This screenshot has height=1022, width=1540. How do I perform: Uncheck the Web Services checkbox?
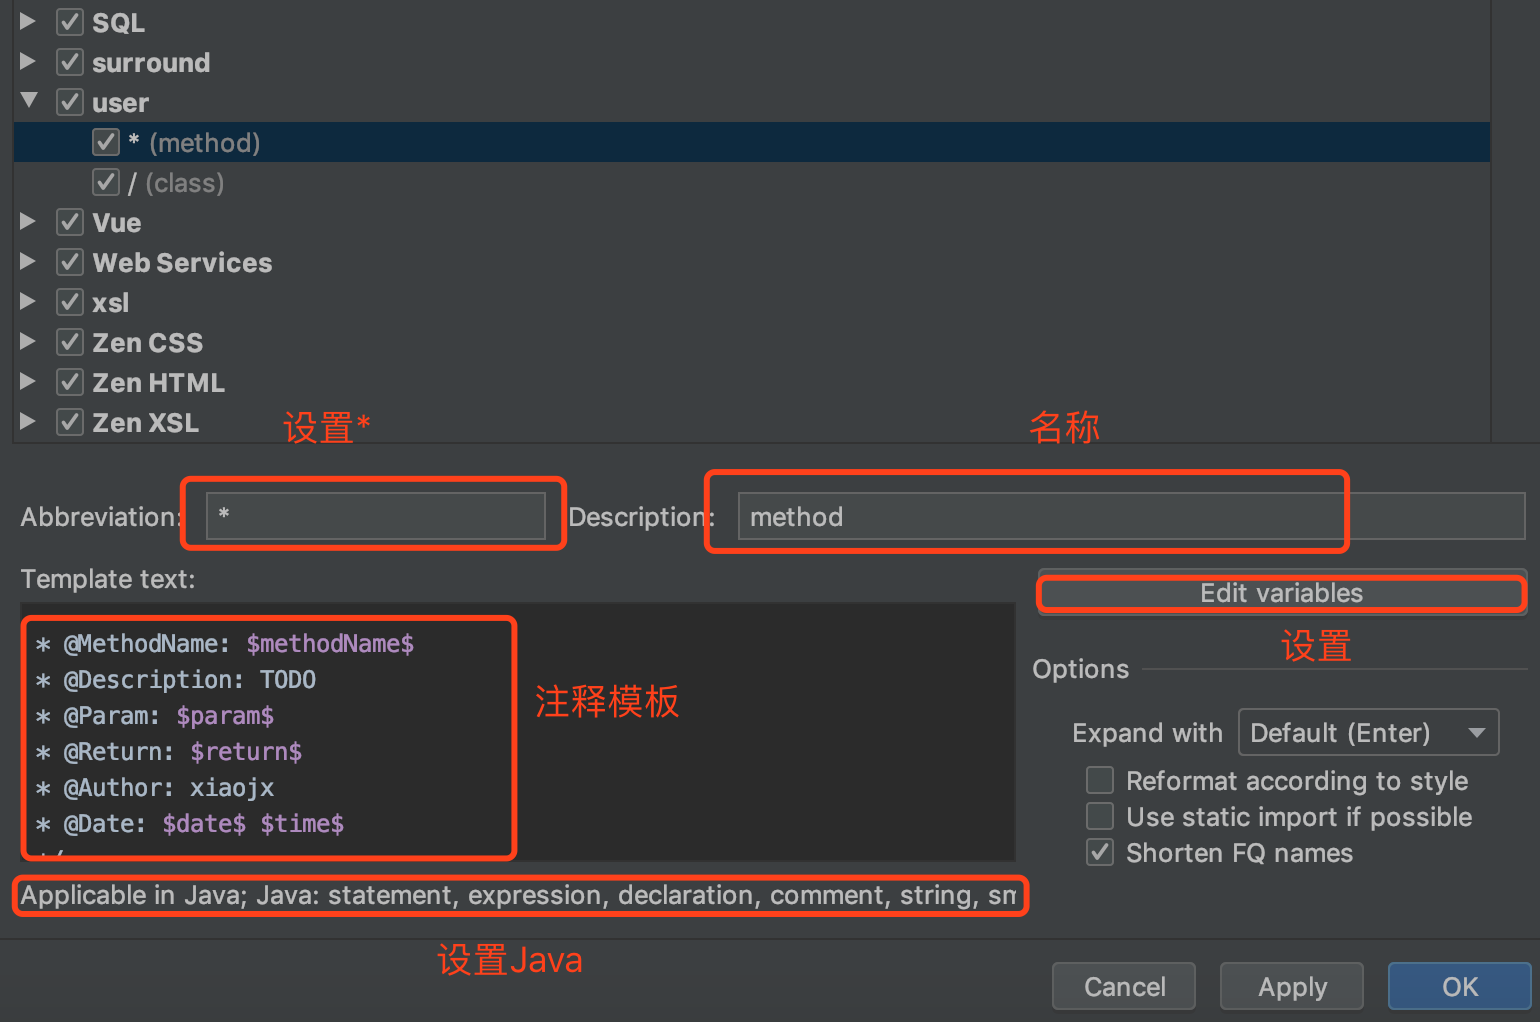tap(70, 262)
